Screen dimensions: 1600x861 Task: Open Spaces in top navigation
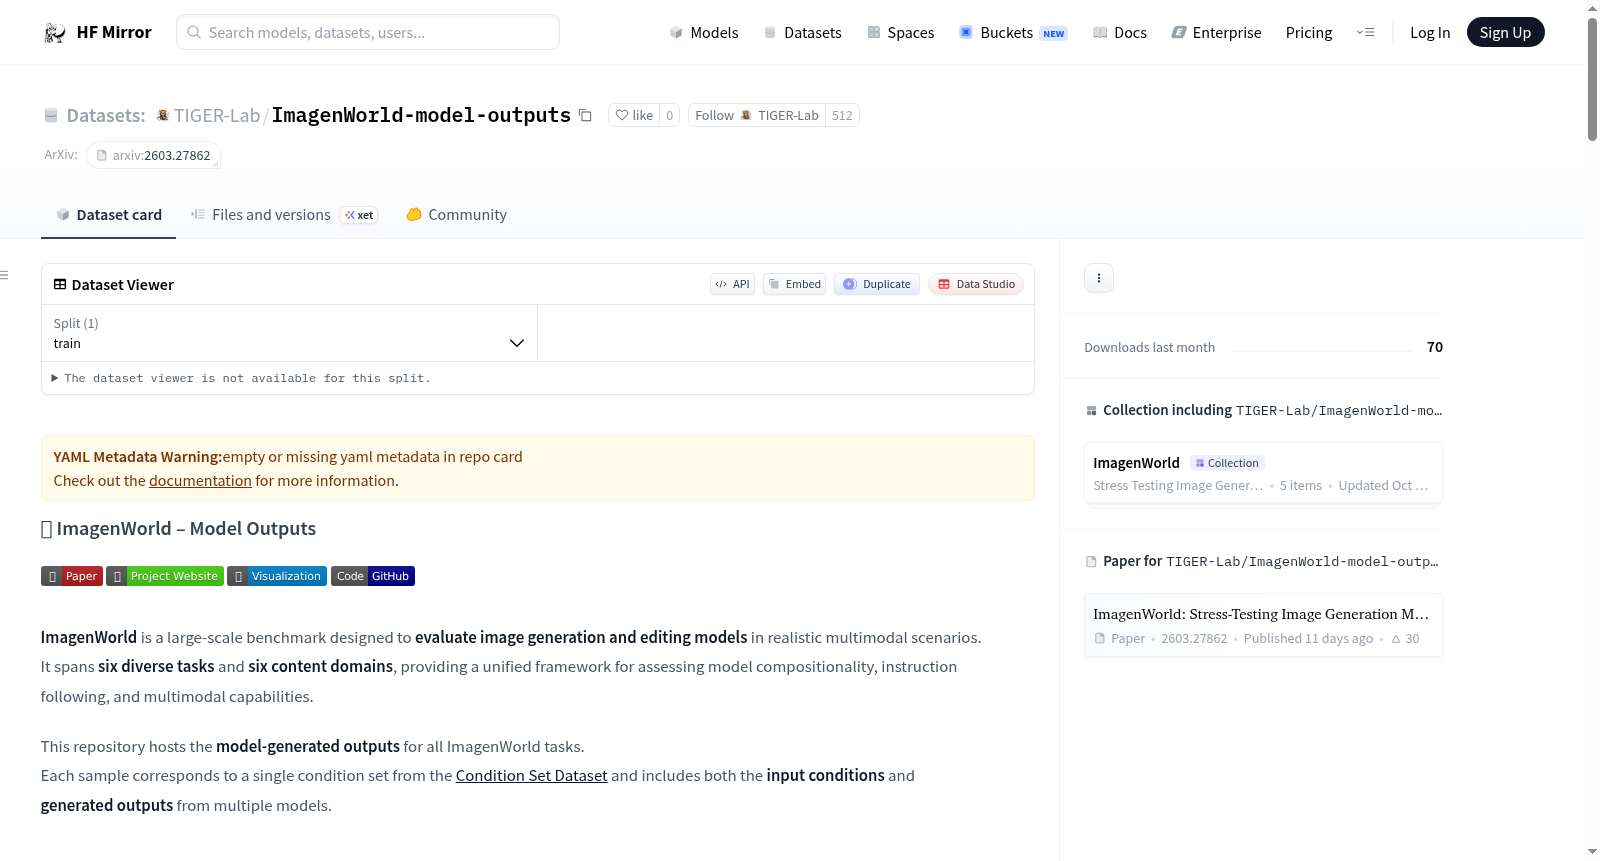click(x=900, y=33)
